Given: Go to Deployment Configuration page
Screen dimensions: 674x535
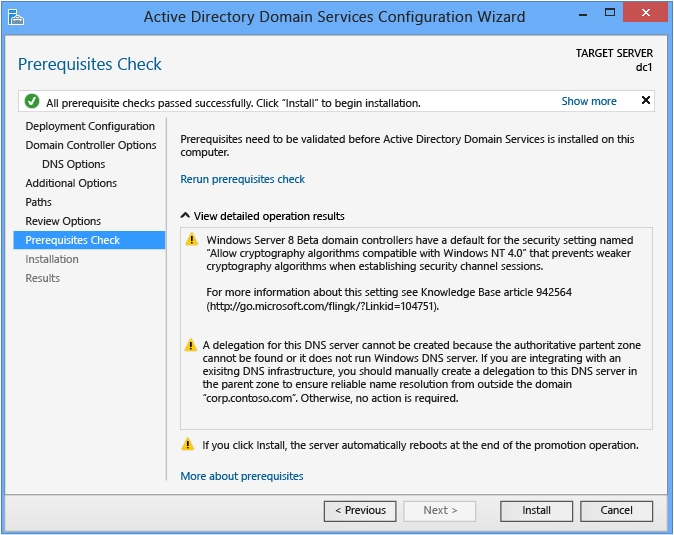Looking at the screenshot, I should point(90,126).
